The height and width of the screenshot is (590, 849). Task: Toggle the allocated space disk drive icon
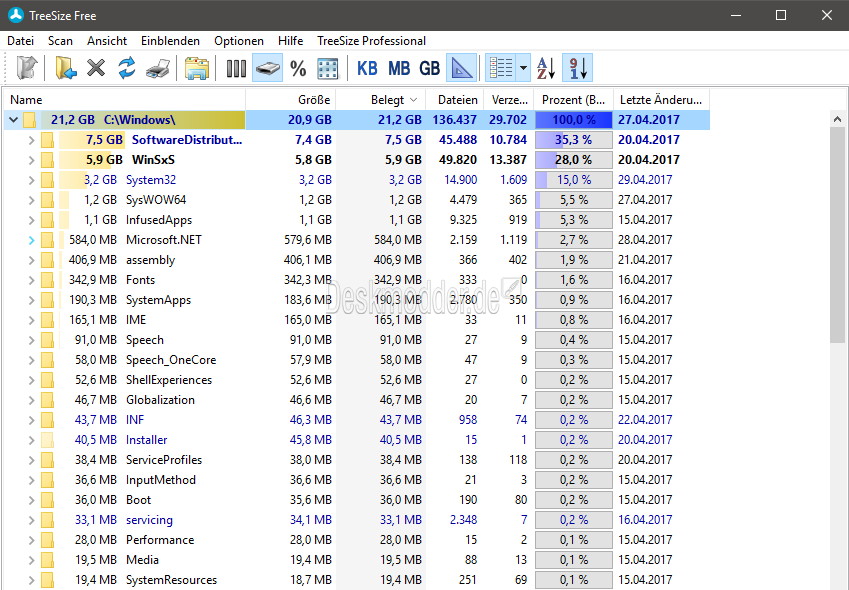[267, 68]
